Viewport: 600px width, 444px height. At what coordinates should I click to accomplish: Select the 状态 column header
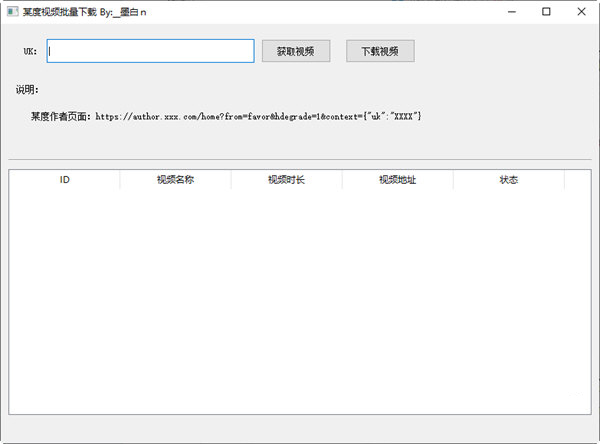(509, 180)
